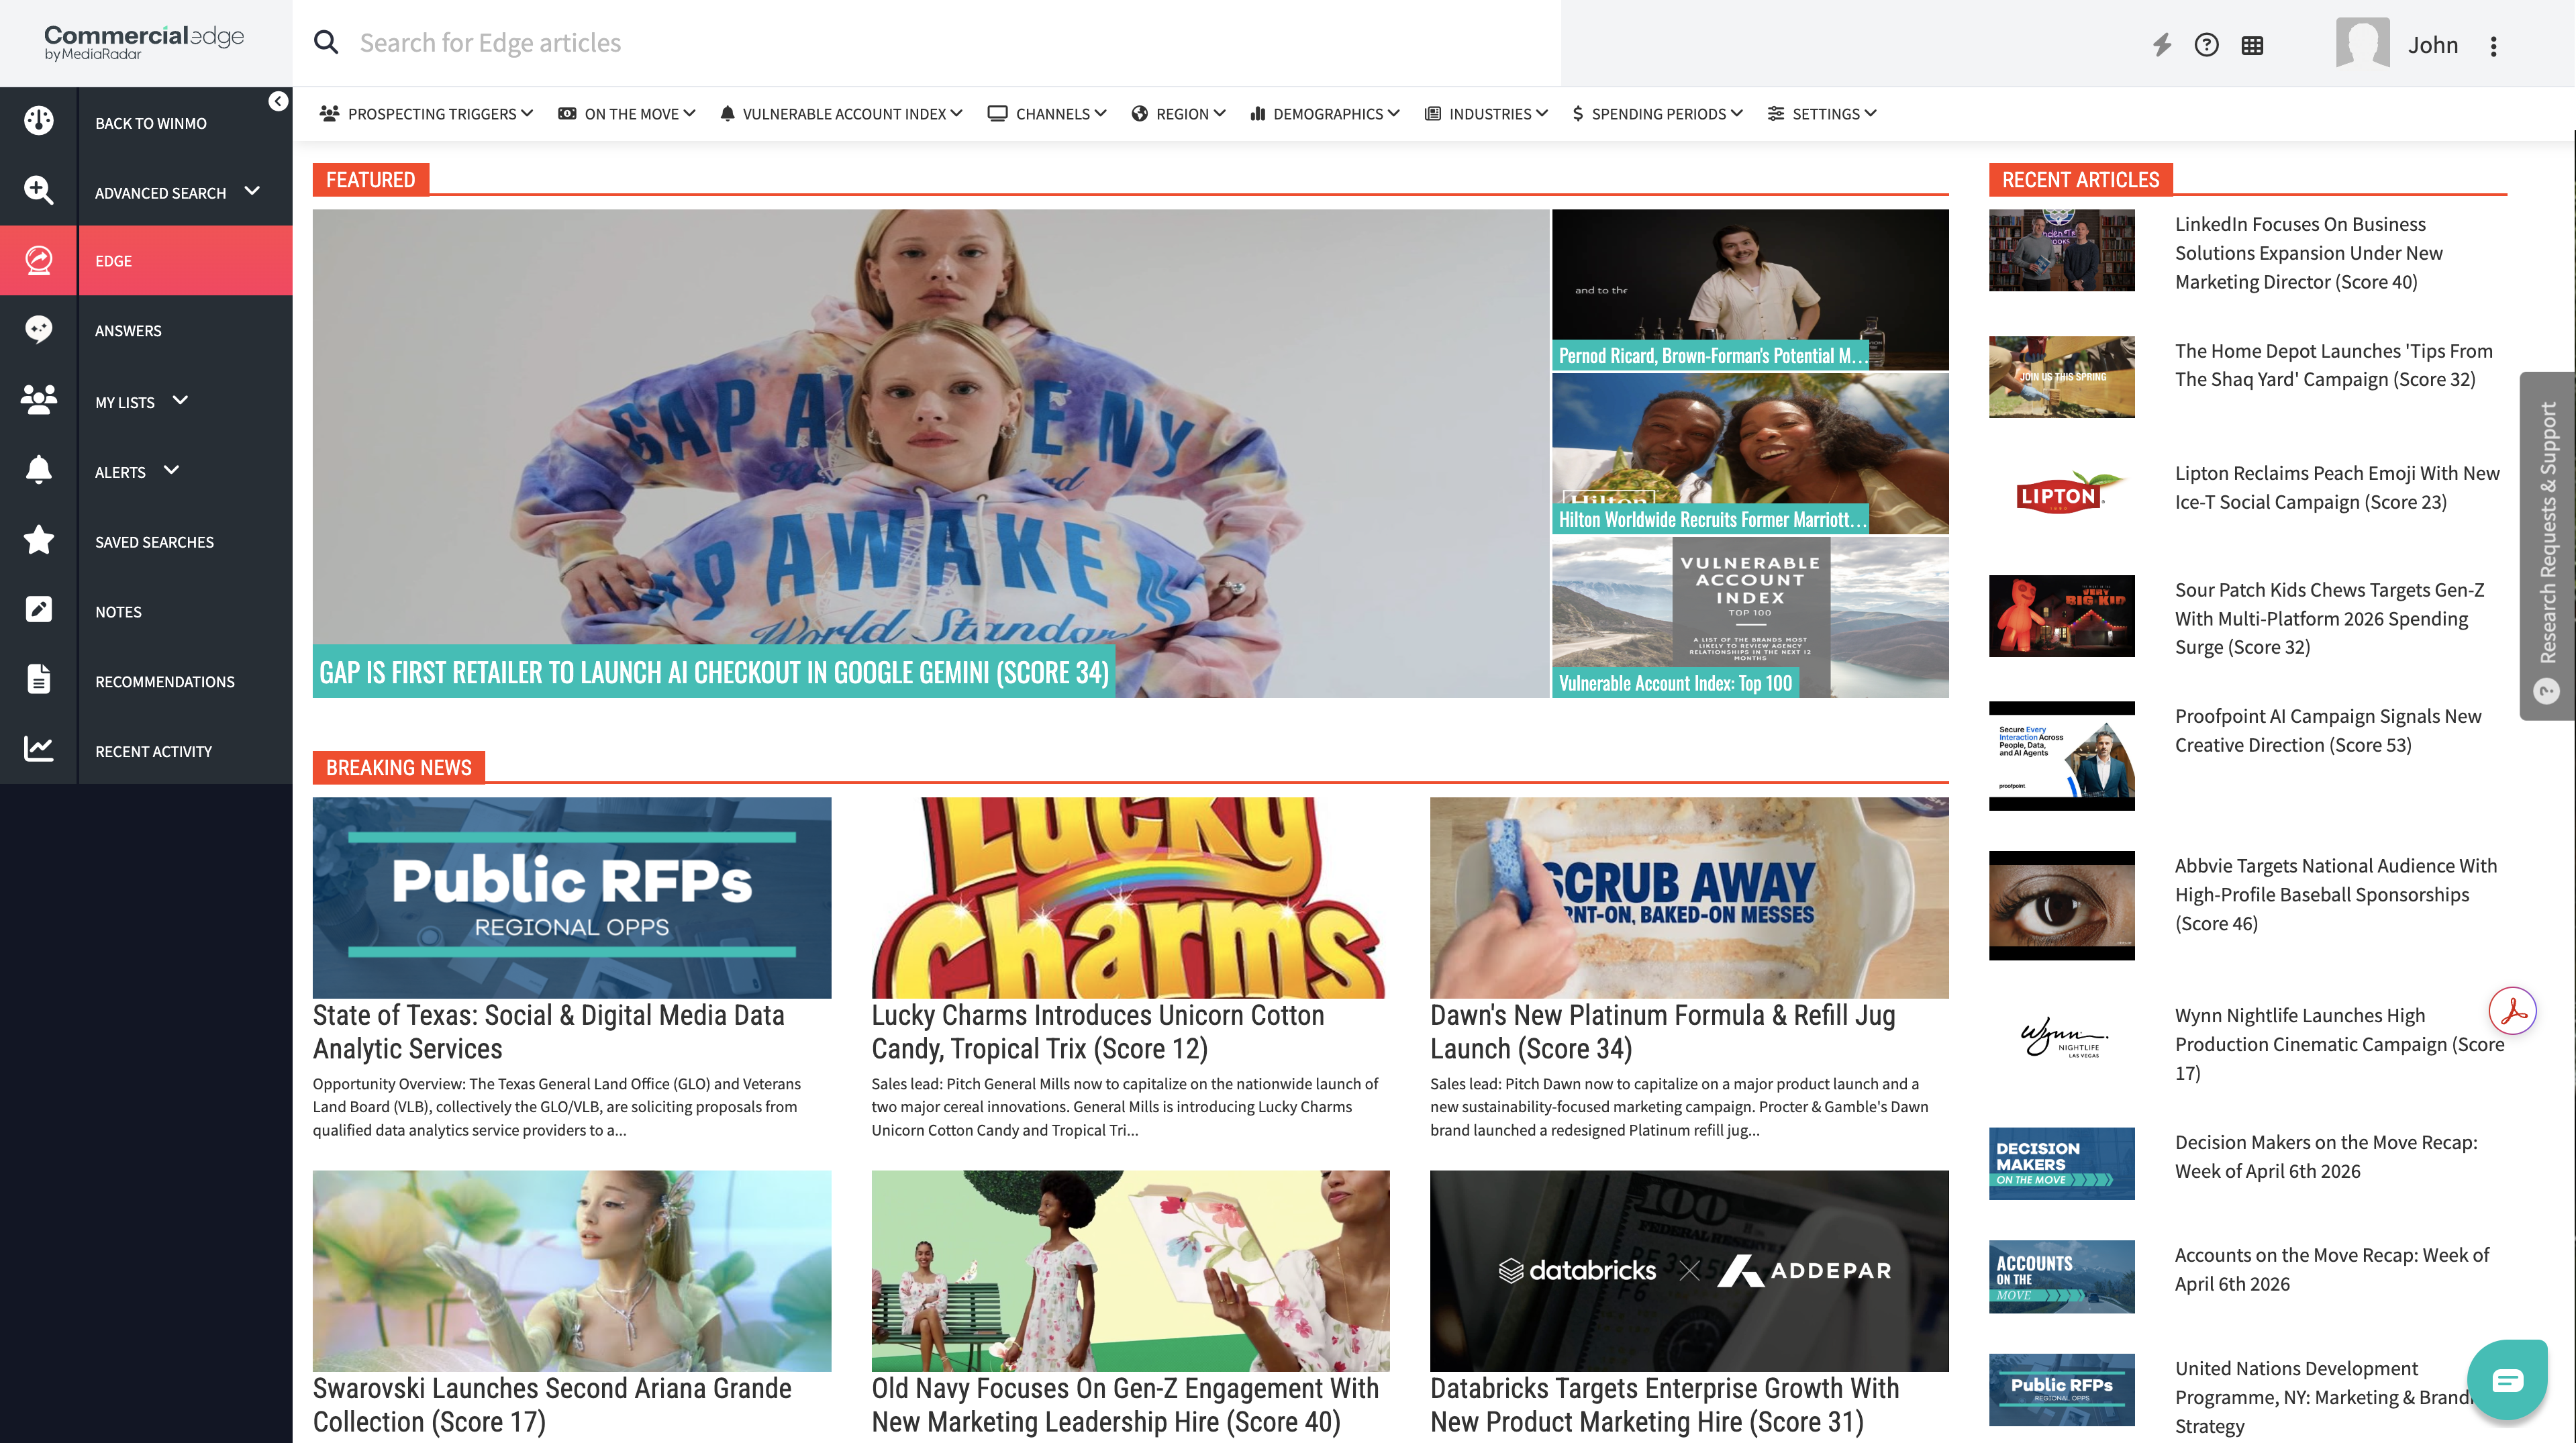Open the Industries dropdown
This screenshot has width=2576, height=1443.
click(x=1487, y=114)
